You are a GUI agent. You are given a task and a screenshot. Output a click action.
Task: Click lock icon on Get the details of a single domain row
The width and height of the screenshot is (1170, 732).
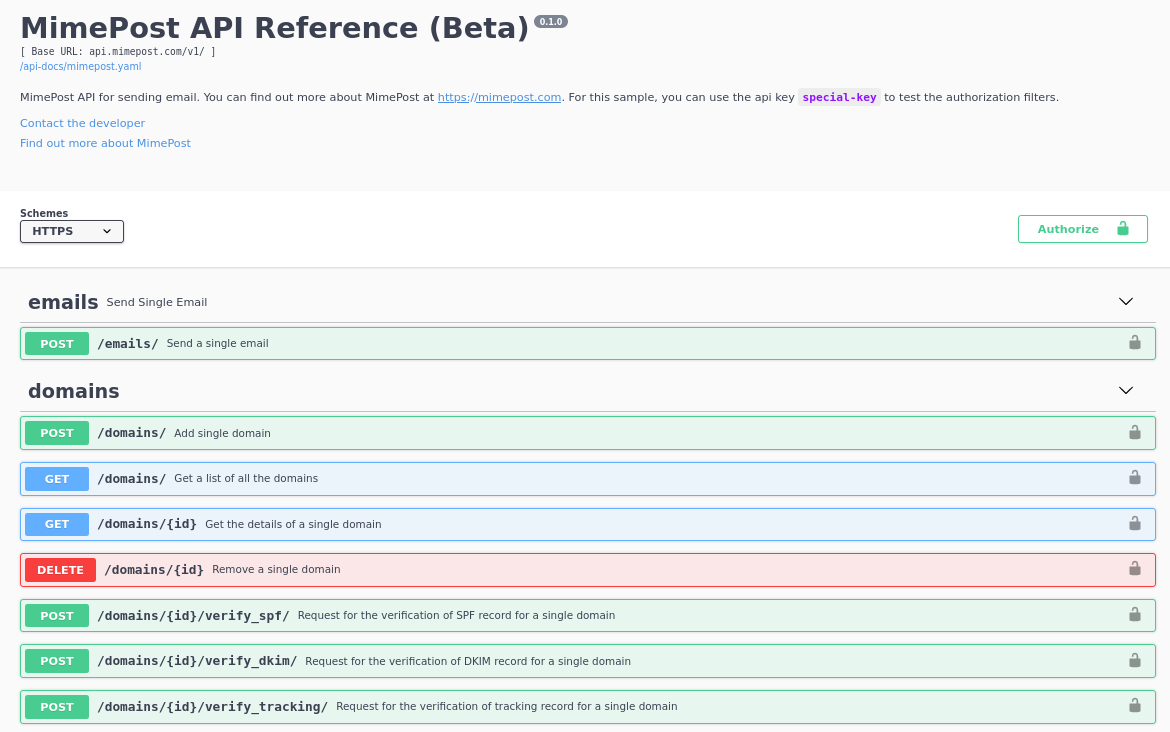(1134, 523)
